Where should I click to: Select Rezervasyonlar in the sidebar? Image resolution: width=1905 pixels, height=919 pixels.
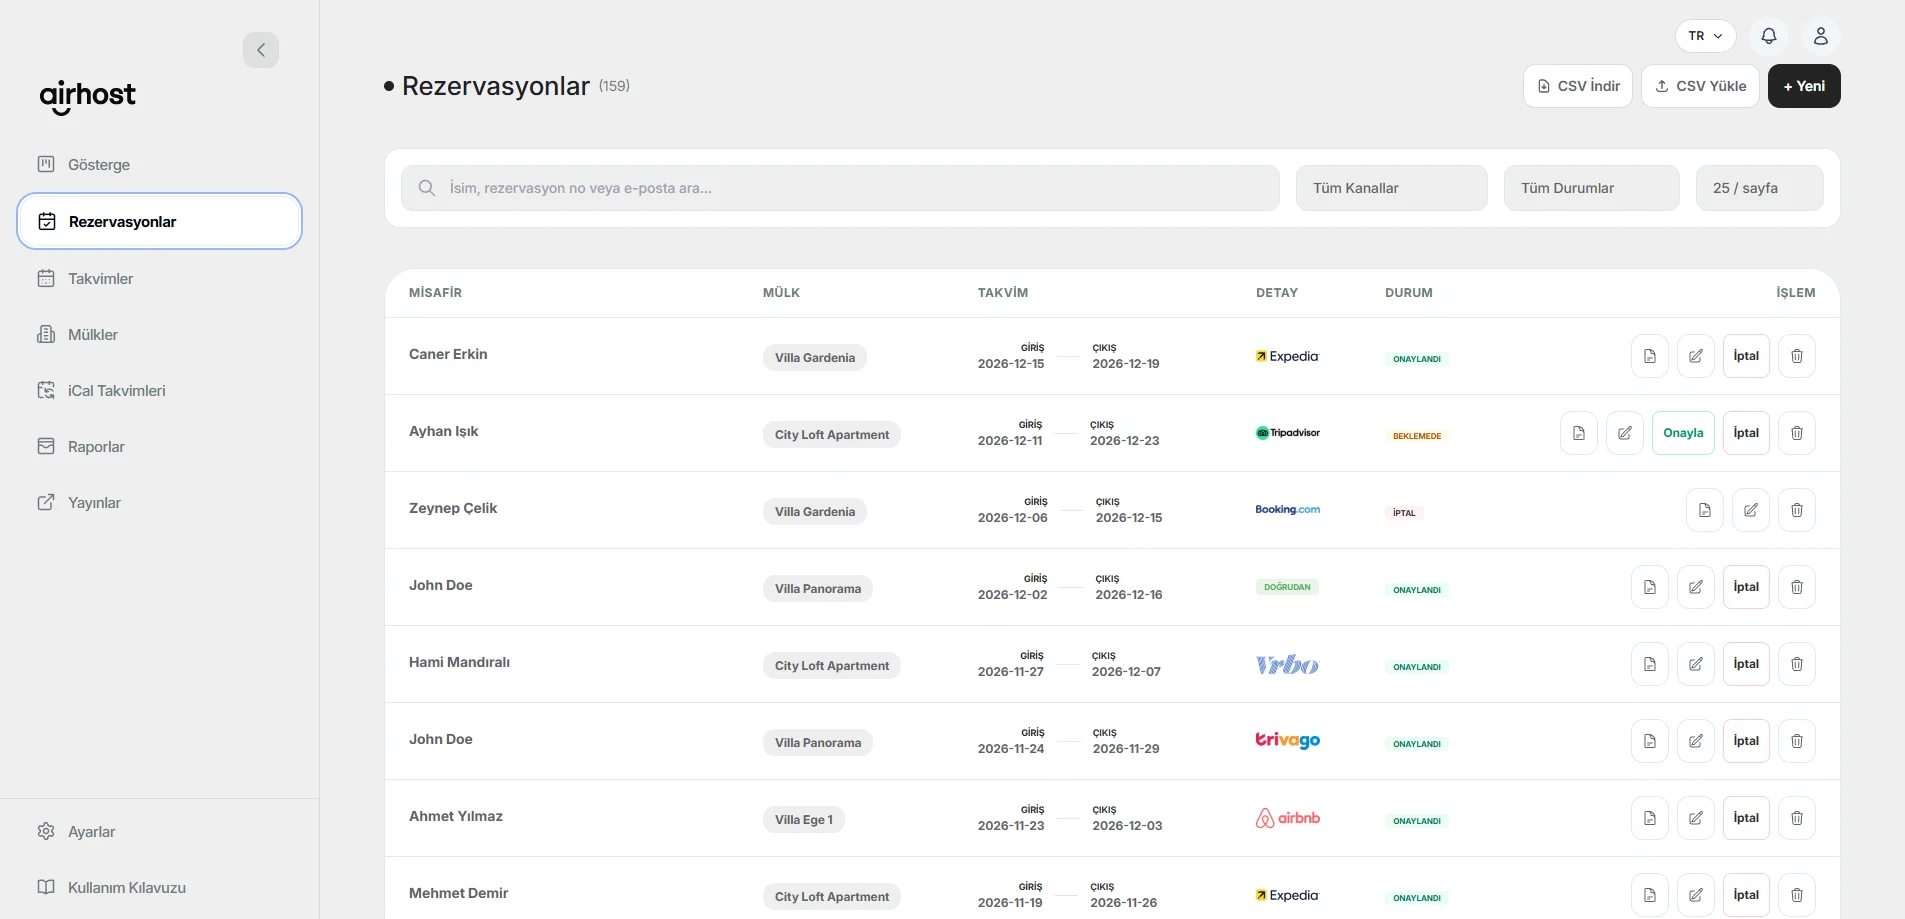160,221
